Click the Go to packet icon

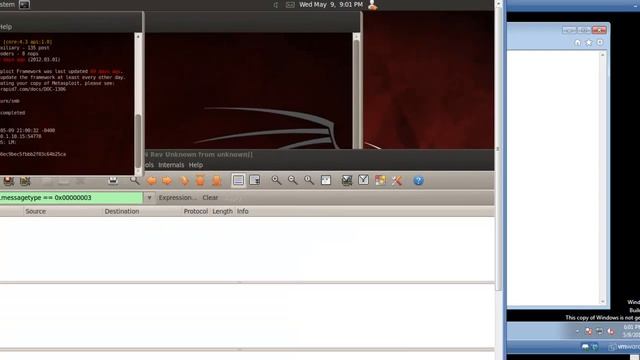184,180
